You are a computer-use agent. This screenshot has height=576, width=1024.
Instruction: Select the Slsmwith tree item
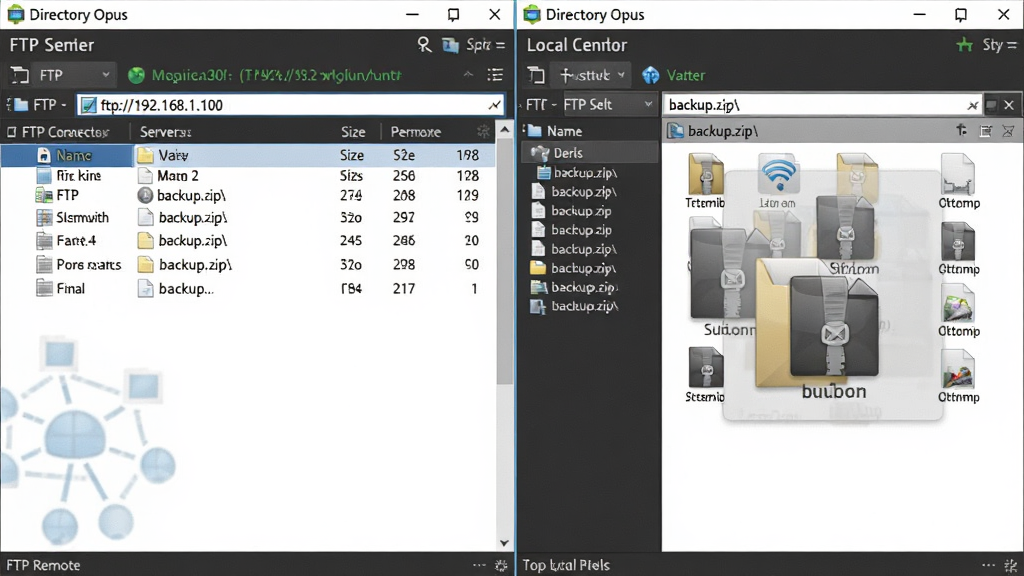pos(73,217)
